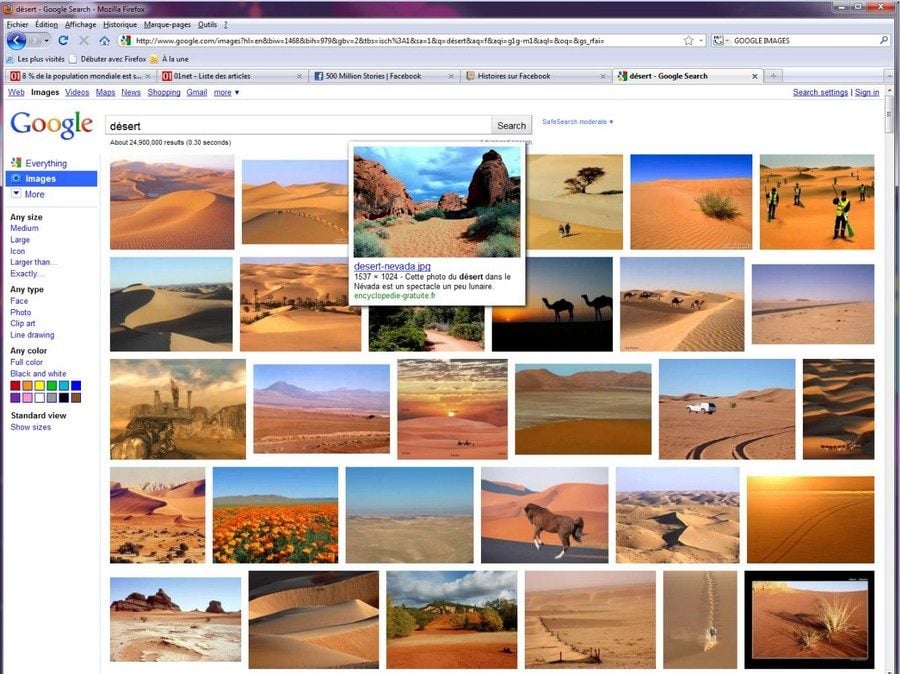This screenshot has width=900, height=674.
Task: Expand the More search categories
Action: click(28, 194)
